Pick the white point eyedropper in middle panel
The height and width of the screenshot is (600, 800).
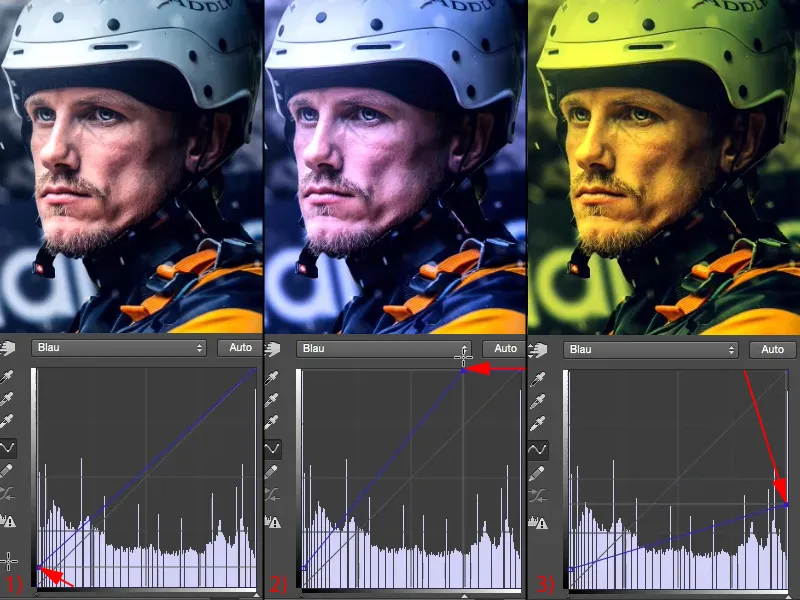[271, 421]
